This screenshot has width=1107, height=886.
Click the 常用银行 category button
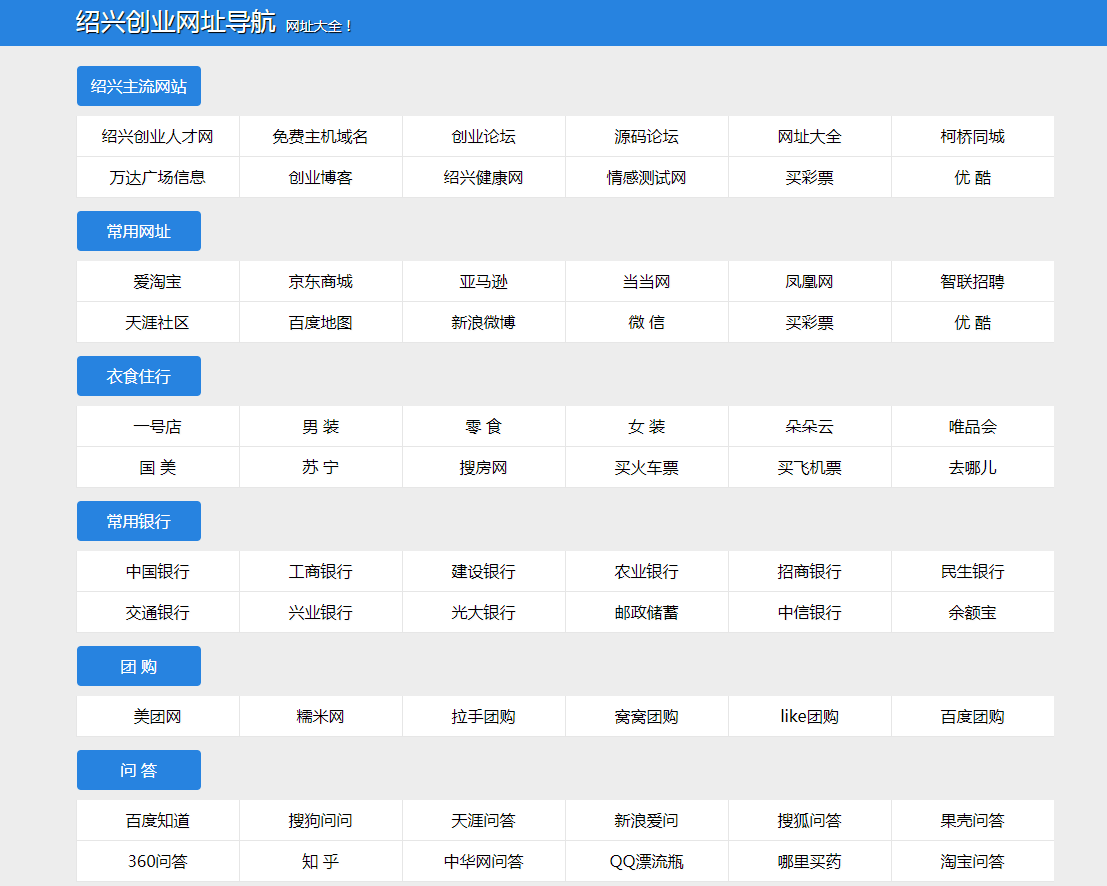(x=138, y=521)
